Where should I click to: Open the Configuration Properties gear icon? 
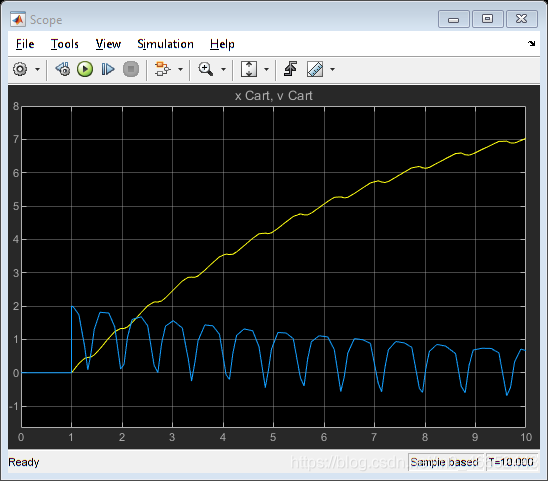[x=20, y=69]
